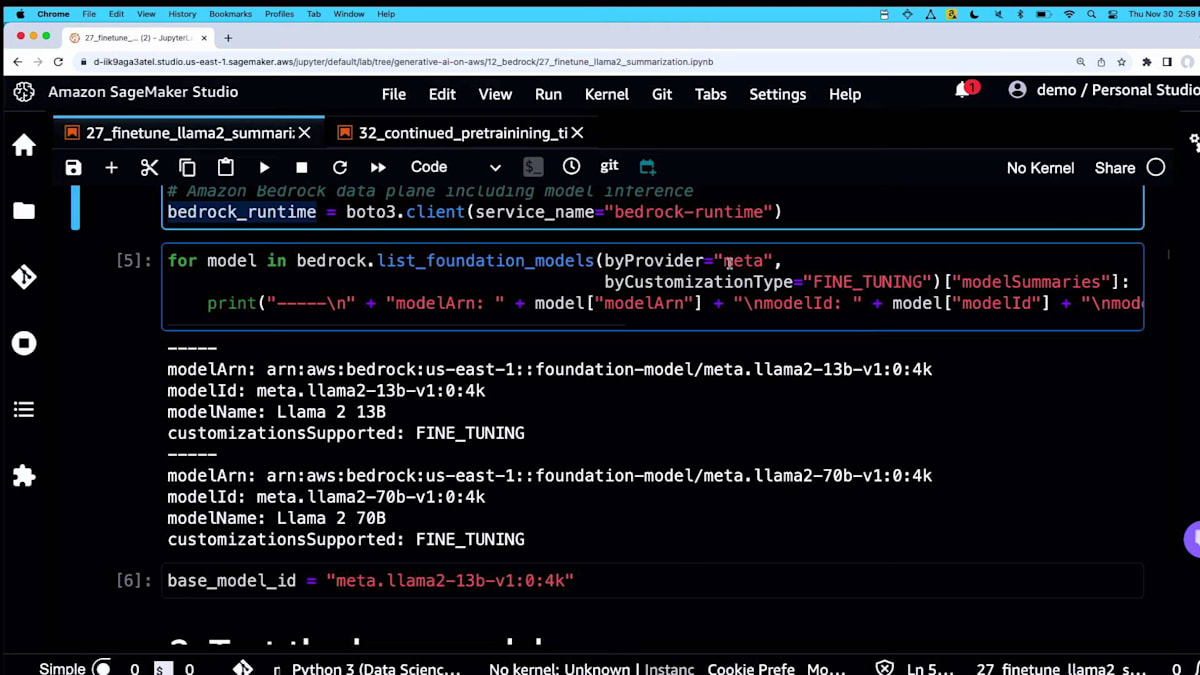Restart kernel and run all cells icon
Screen dimensions: 1200x675
(x=378, y=168)
